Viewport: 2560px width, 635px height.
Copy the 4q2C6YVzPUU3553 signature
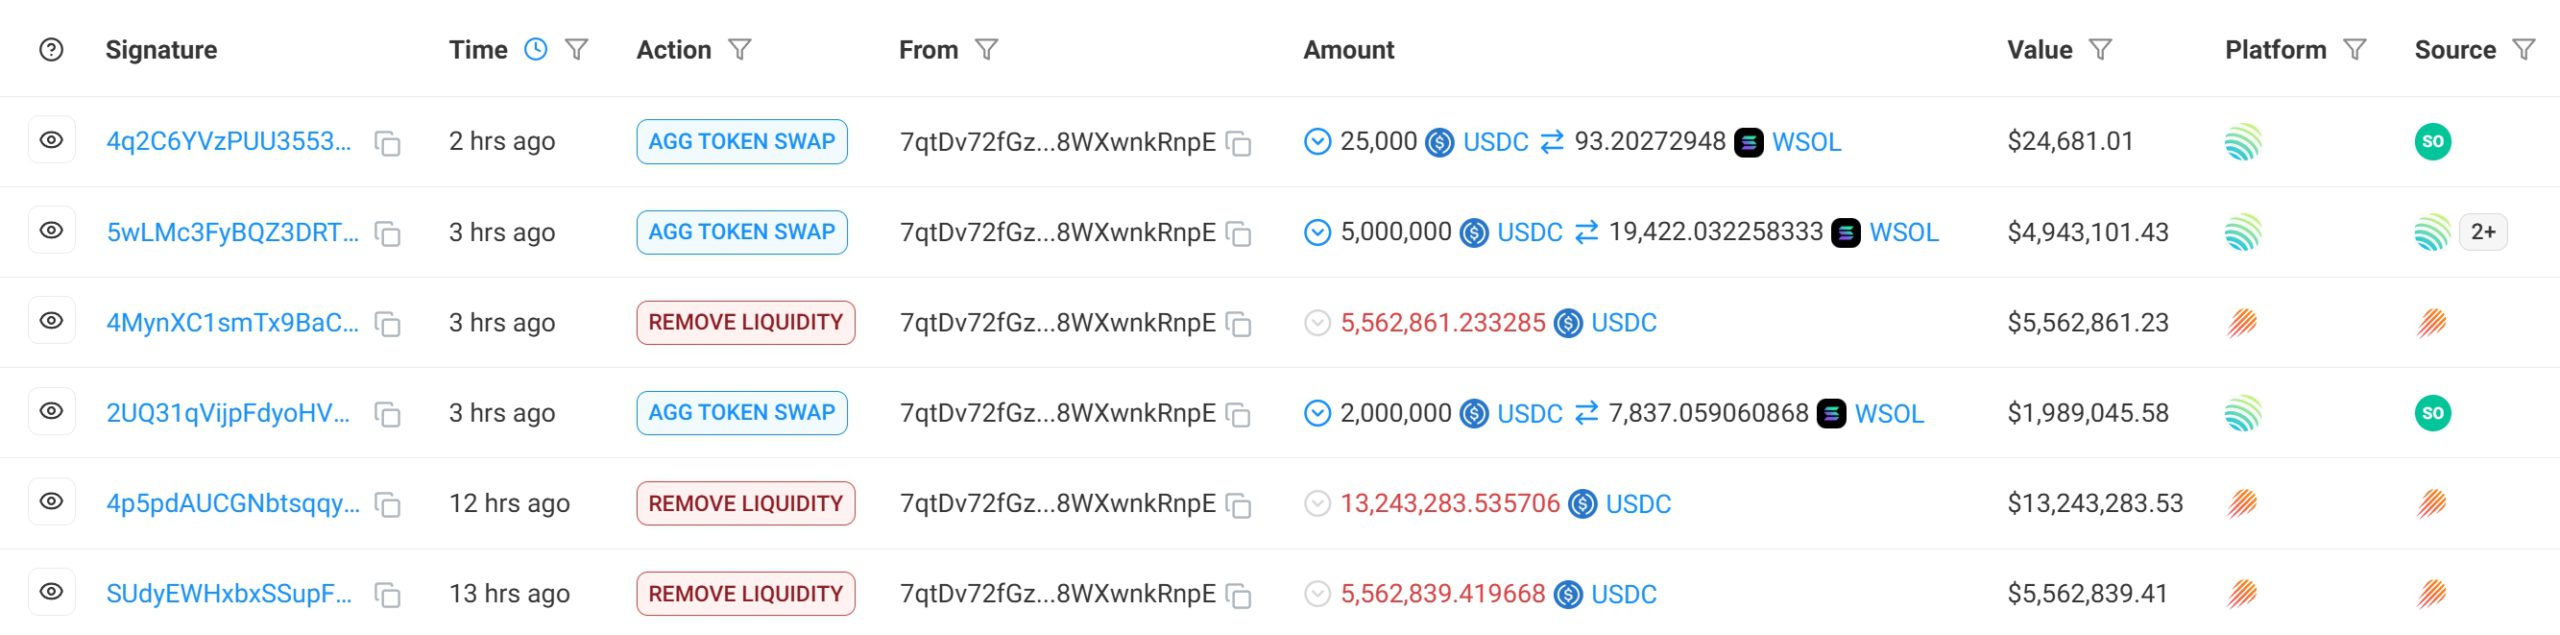[x=387, y=143]
